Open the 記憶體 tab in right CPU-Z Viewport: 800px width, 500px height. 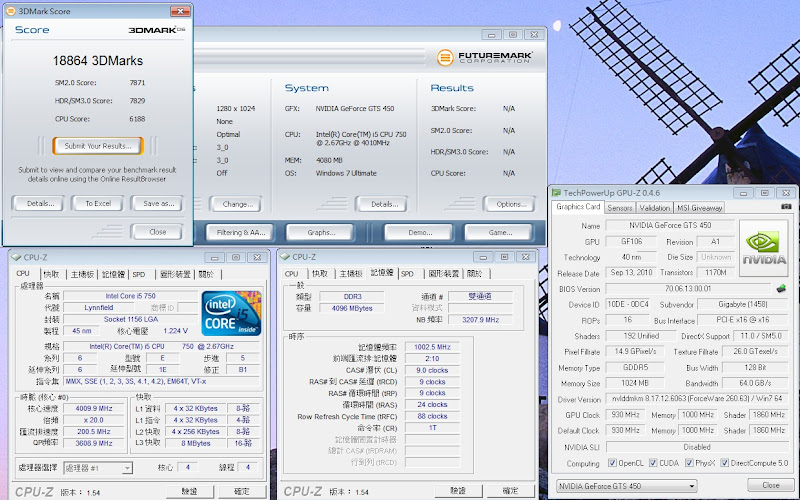[x=382, y=273]
